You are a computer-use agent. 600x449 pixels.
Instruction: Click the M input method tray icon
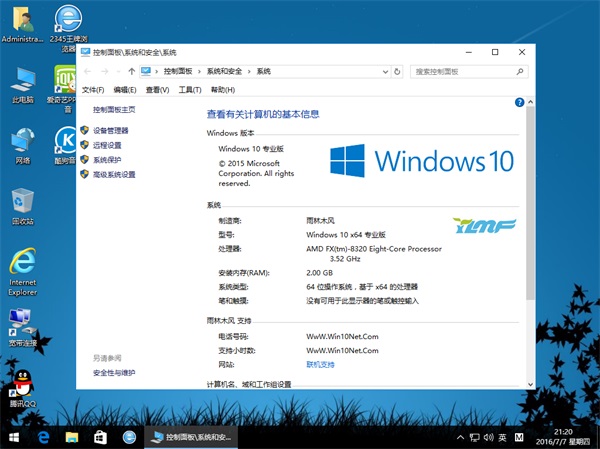pos(519,438)
